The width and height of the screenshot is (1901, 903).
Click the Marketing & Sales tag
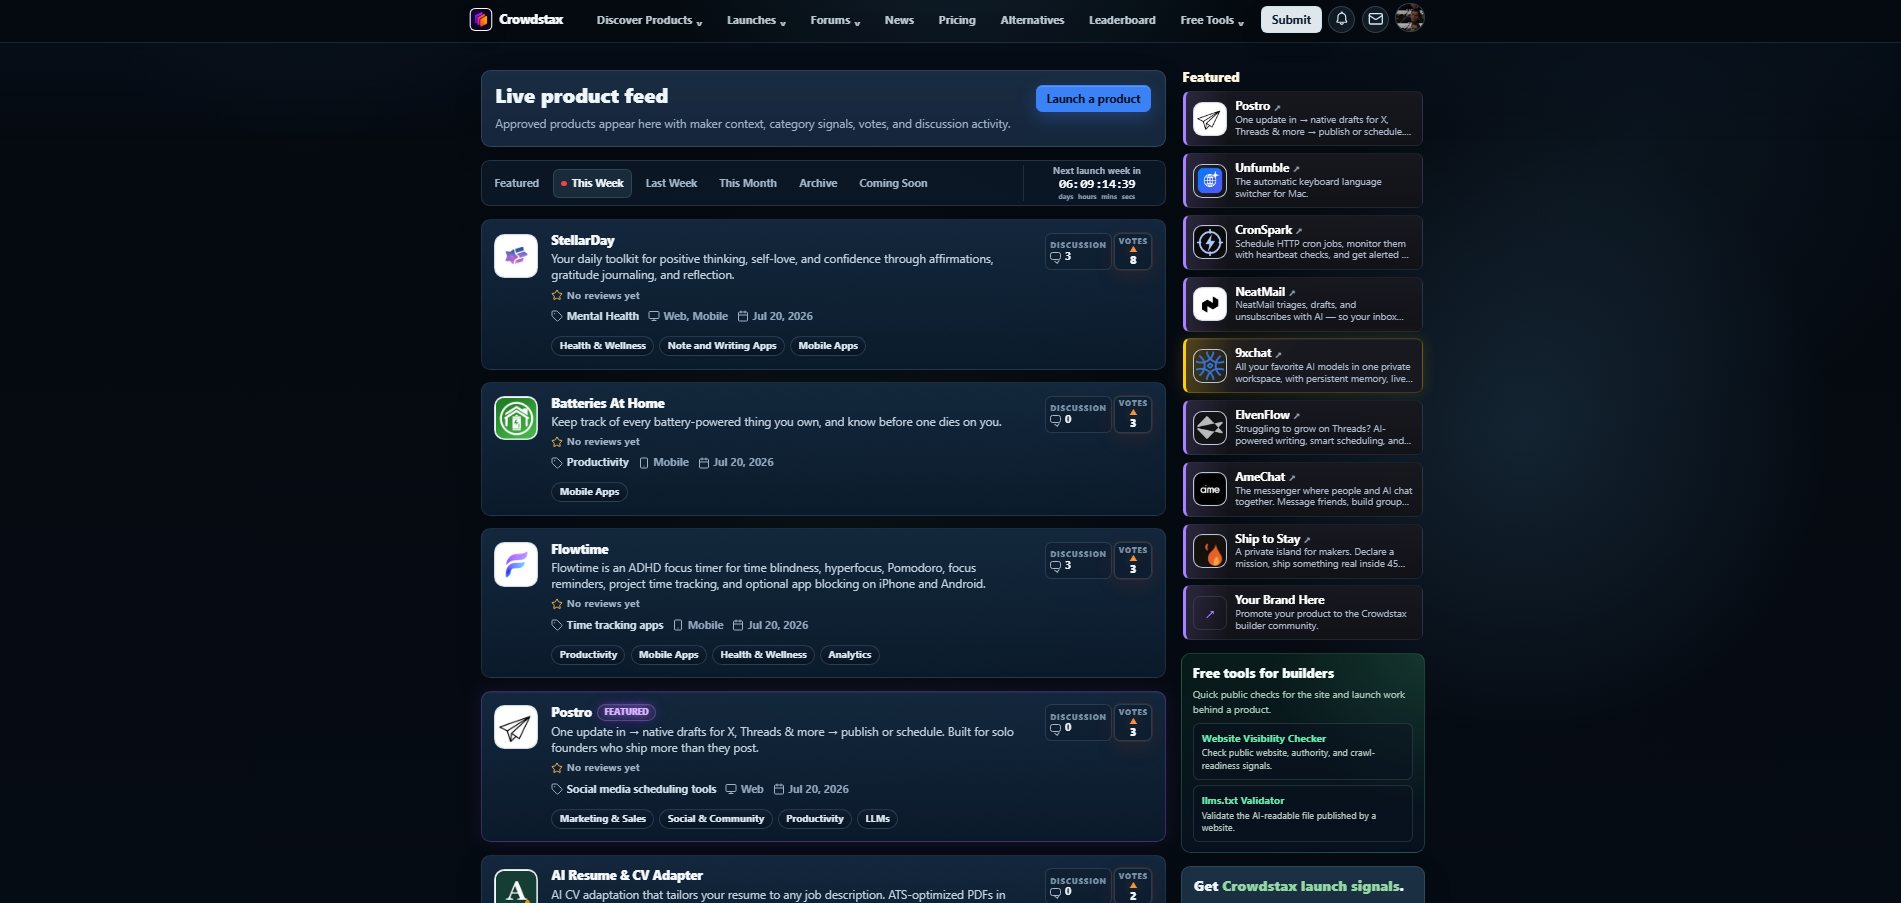[x=602, y=819]
